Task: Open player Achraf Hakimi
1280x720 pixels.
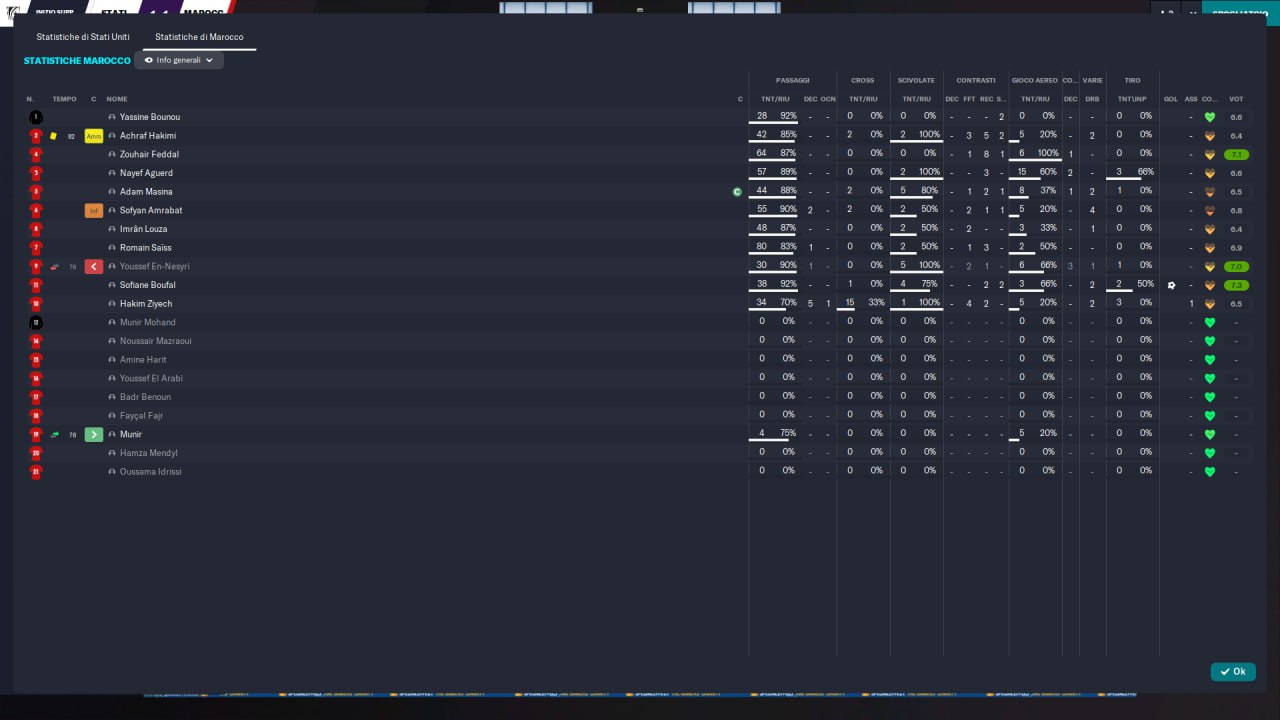Action: [x=148, y=136]
